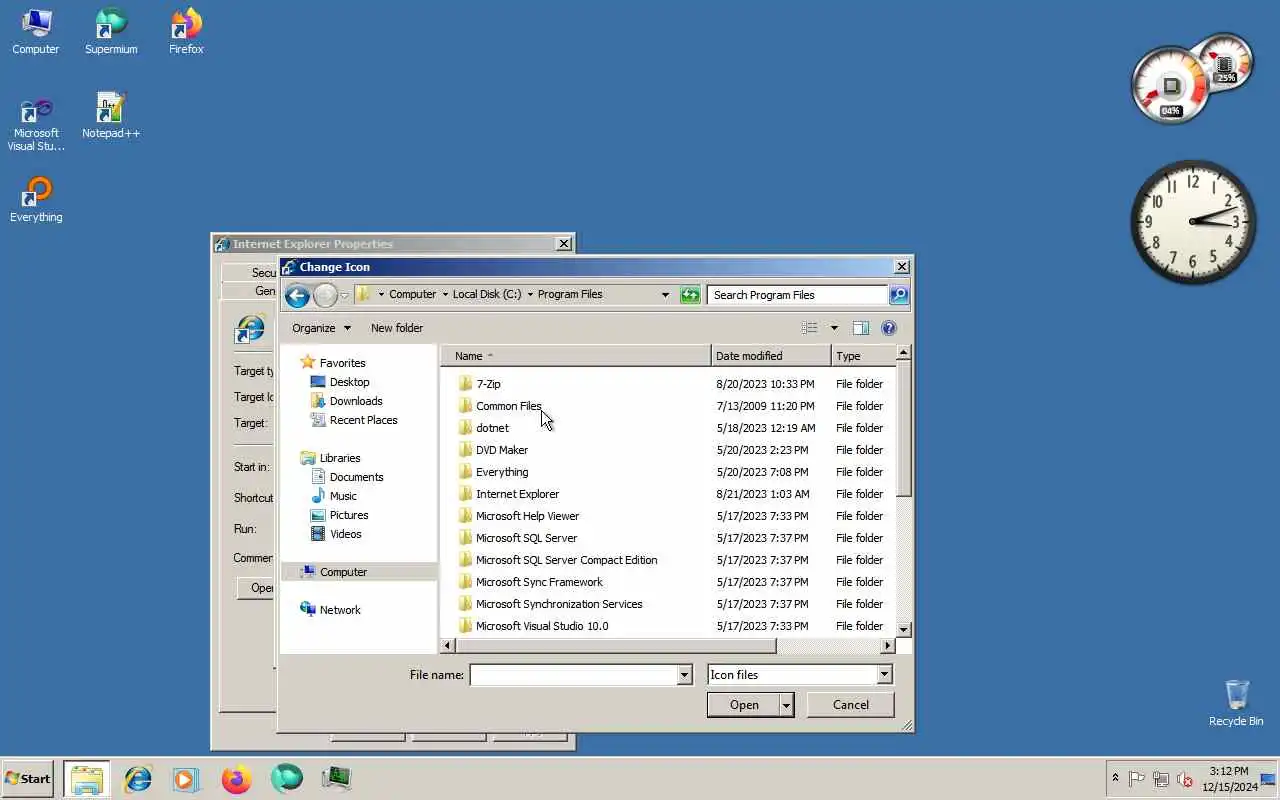Click horizontal scrollbar right arrow in file list
The height and width of the screenshot is (800, 1280).
tap(887, 646)
